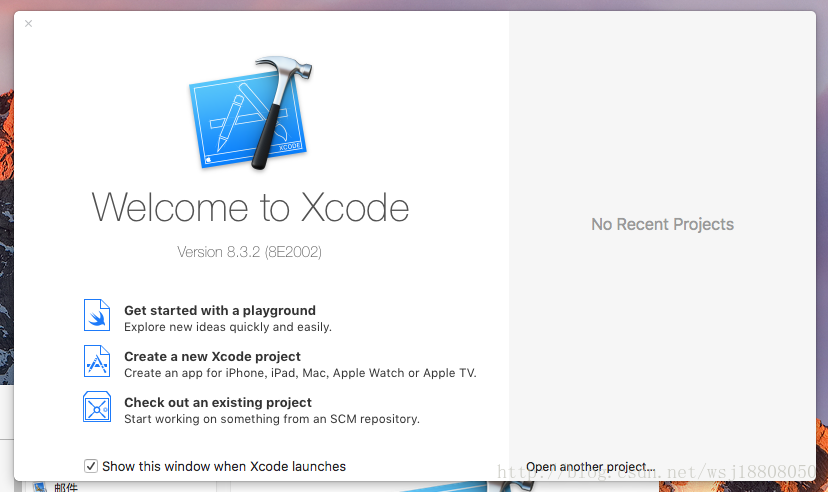Click the Version 8.3.2 (8E2002) text
Screen dimensions: 828x492
[249, 252]
